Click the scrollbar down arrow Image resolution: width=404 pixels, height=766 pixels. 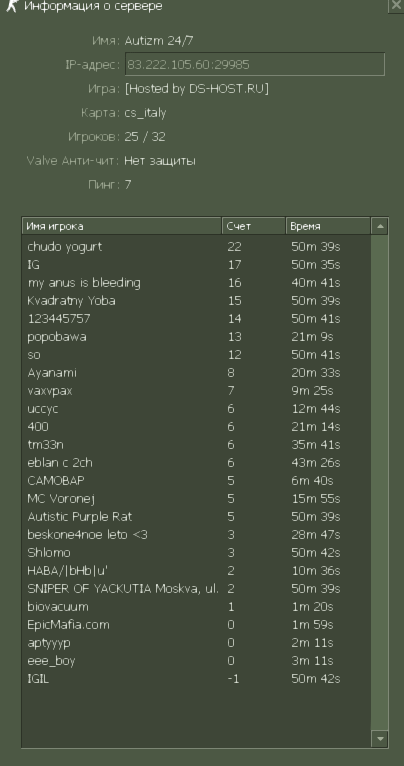tap(380, 738)
